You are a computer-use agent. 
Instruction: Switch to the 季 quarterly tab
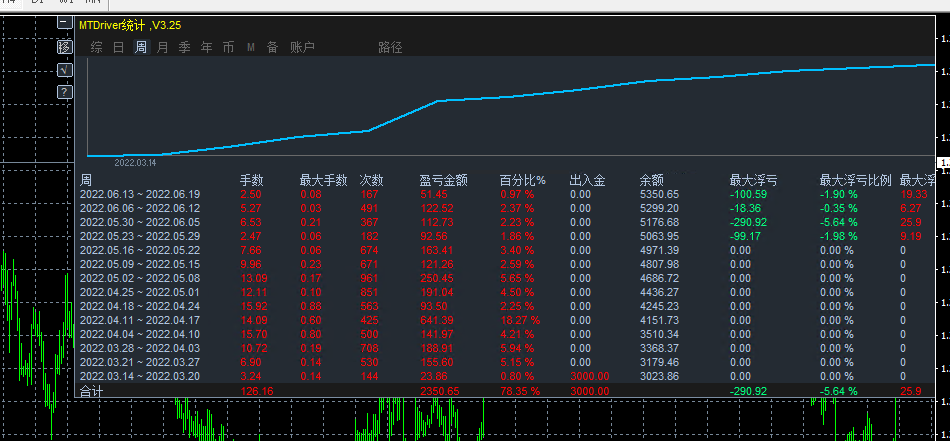[x=184, y=47]
